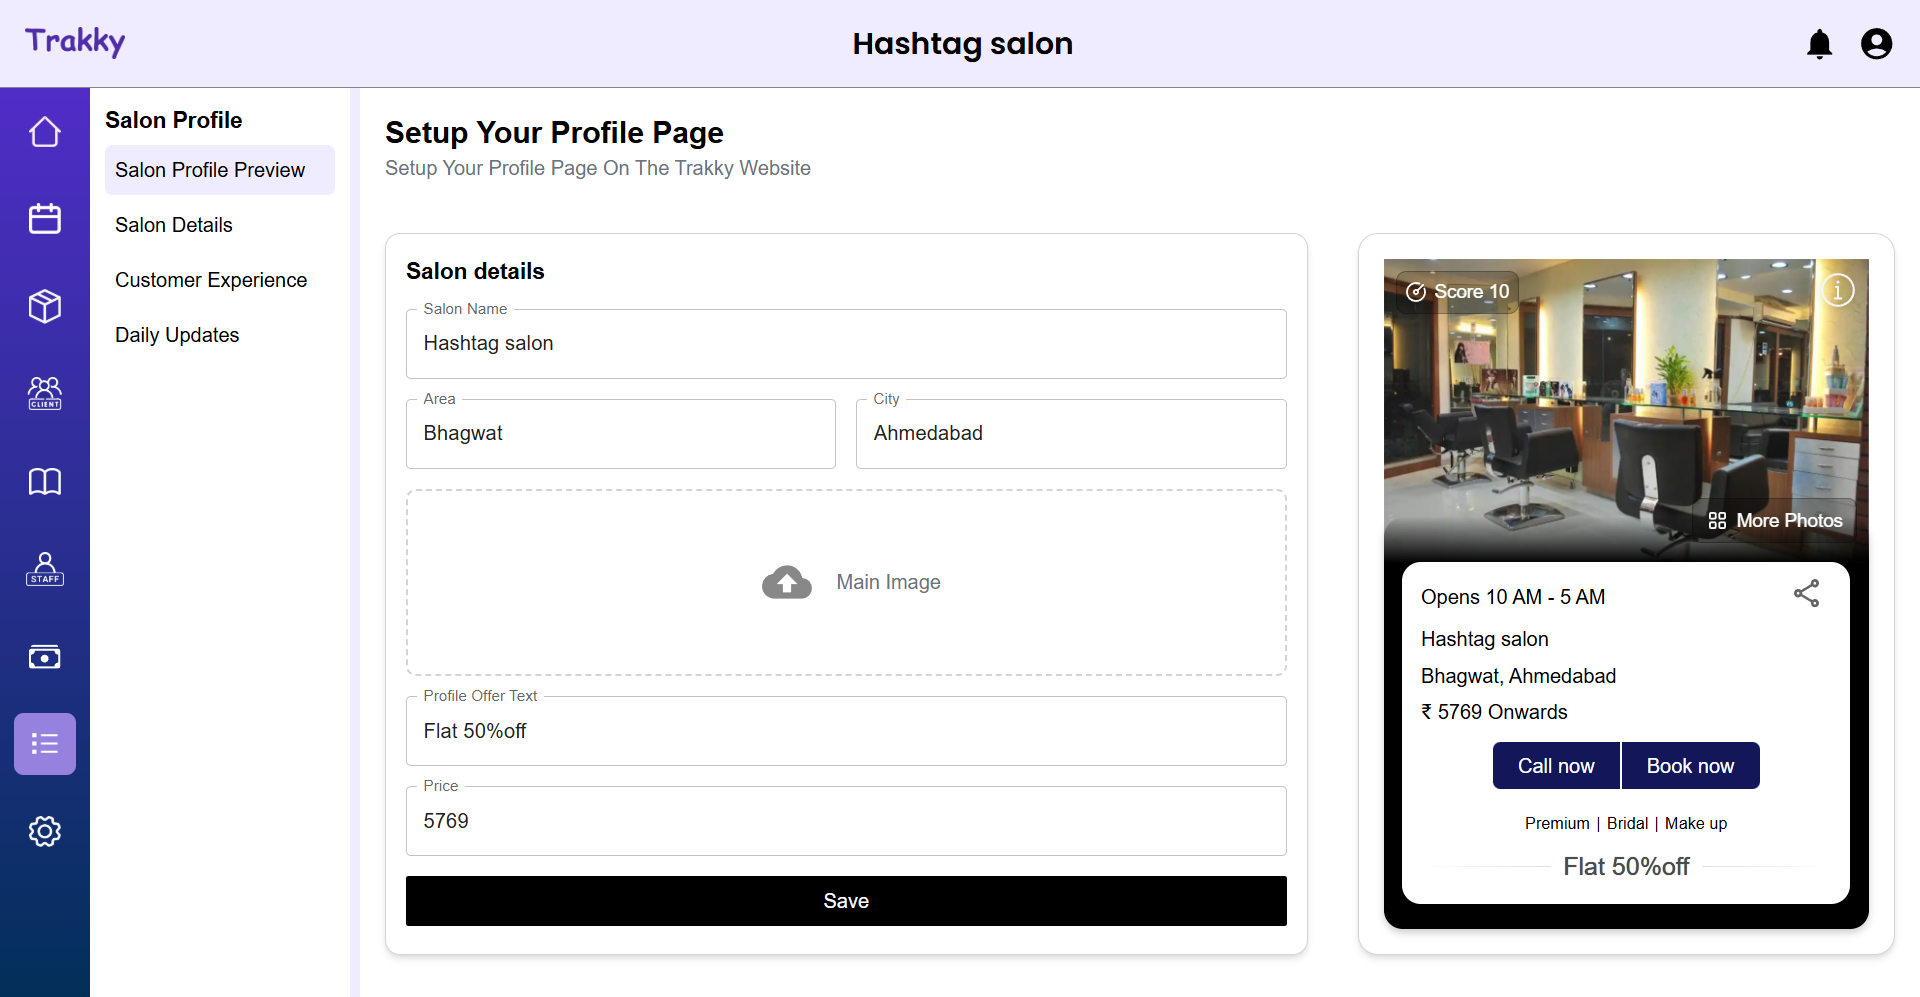Viewport: 1920px width, 997px height.
Task: Open the payments/cash sidebar icon
Action: [45, 656]
